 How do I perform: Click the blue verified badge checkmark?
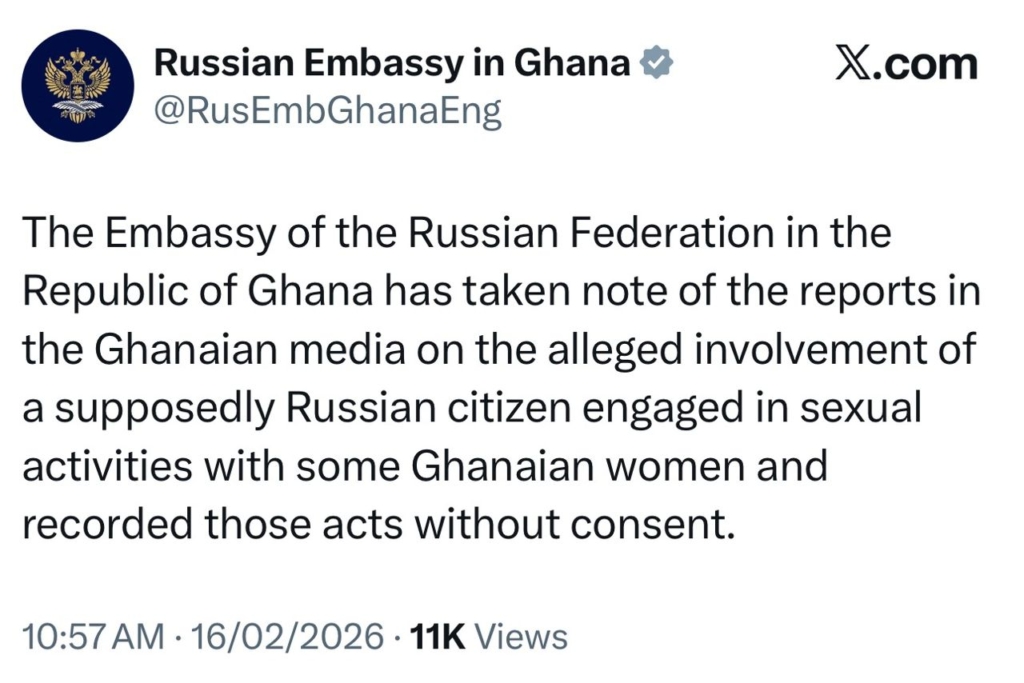(655, 63)
